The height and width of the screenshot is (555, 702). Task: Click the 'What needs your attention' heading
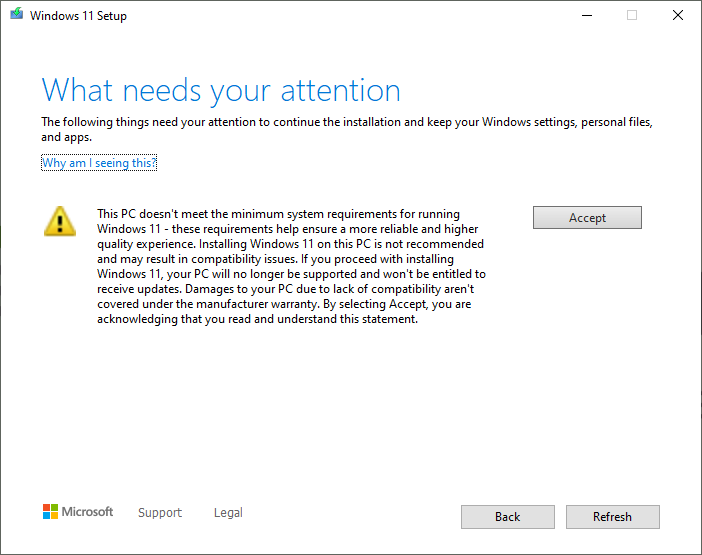click(x=221, y=91)
